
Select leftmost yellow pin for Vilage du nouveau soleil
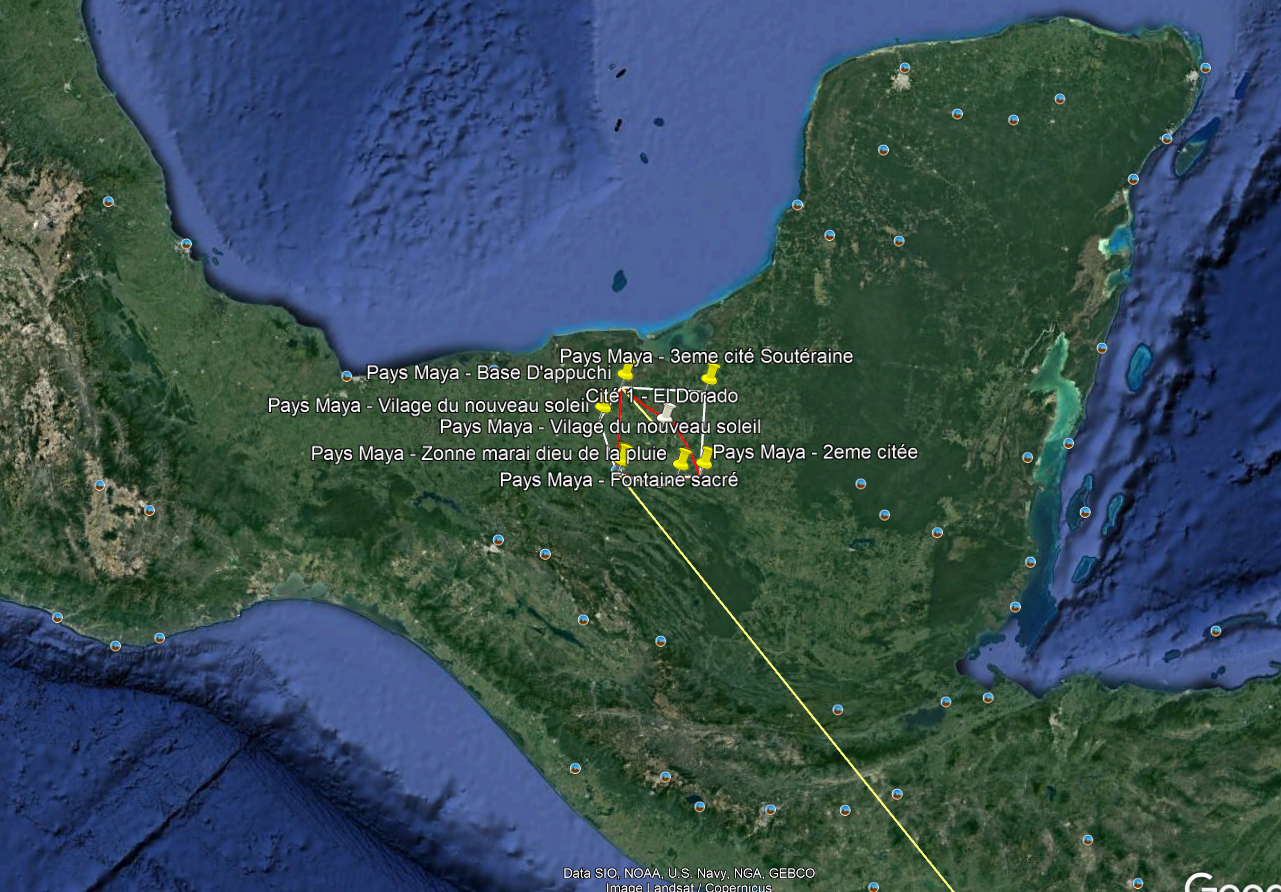tap(603, 407)
